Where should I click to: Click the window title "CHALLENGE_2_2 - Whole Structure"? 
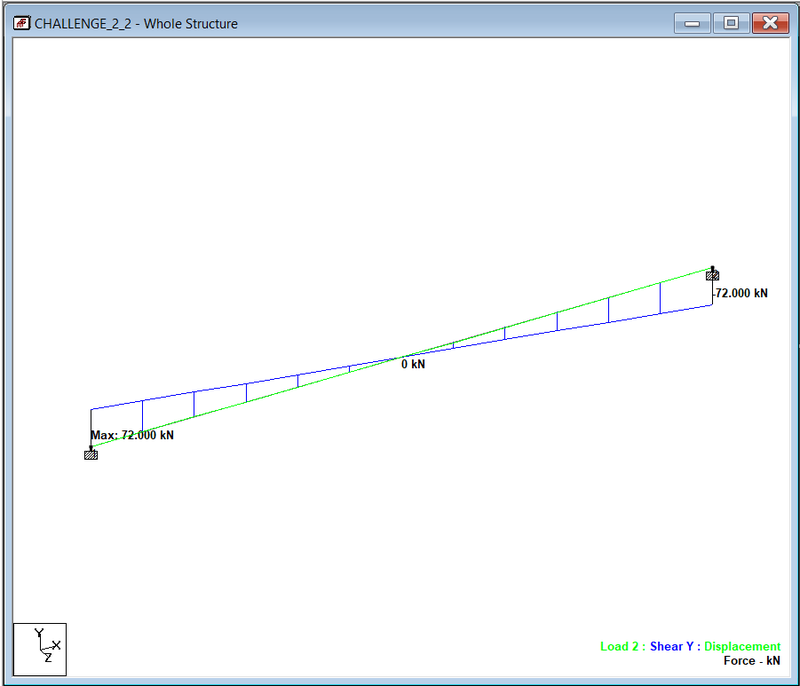pyautogui.click(x=136, y=24)
